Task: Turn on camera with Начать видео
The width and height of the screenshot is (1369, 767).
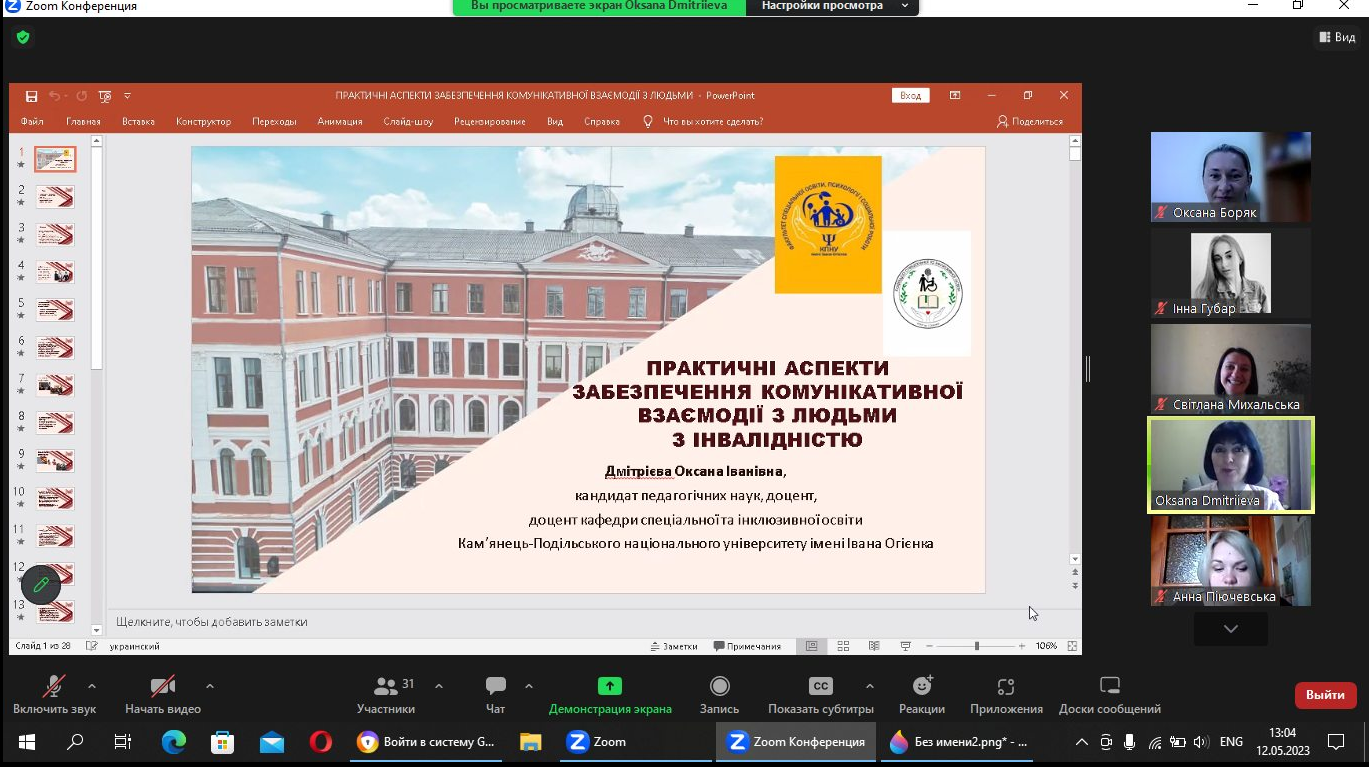Action: (162, 695)
